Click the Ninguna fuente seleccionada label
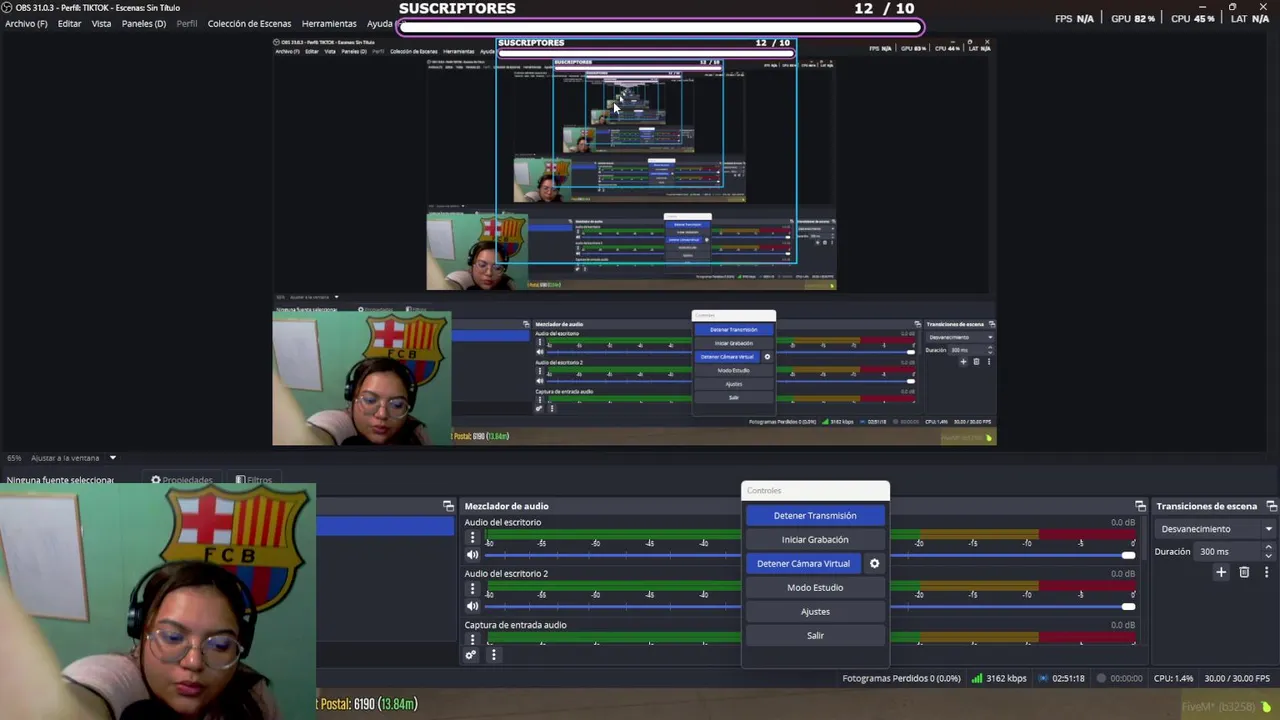This screenshot has width=1280, height=720. tap(60, 480)
